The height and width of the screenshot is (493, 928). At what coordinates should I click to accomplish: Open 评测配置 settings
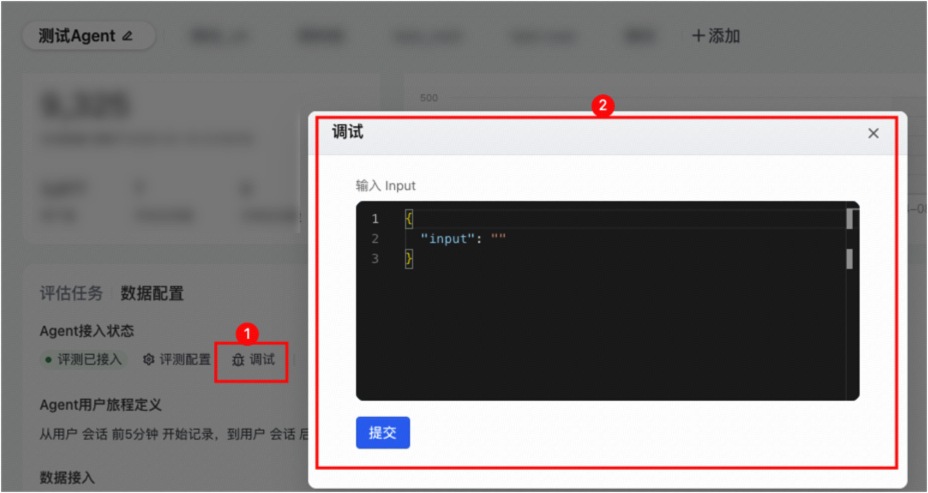pos(177,359)
